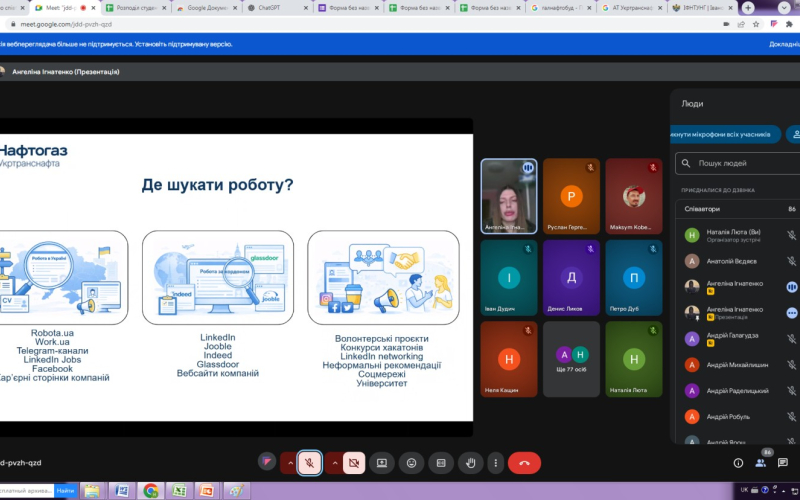Image resolution: width=800 pixels, height=500 pixels.
Task: Mute Андрій Робуль's microphone icon
Action: click(x=791, y=417)
